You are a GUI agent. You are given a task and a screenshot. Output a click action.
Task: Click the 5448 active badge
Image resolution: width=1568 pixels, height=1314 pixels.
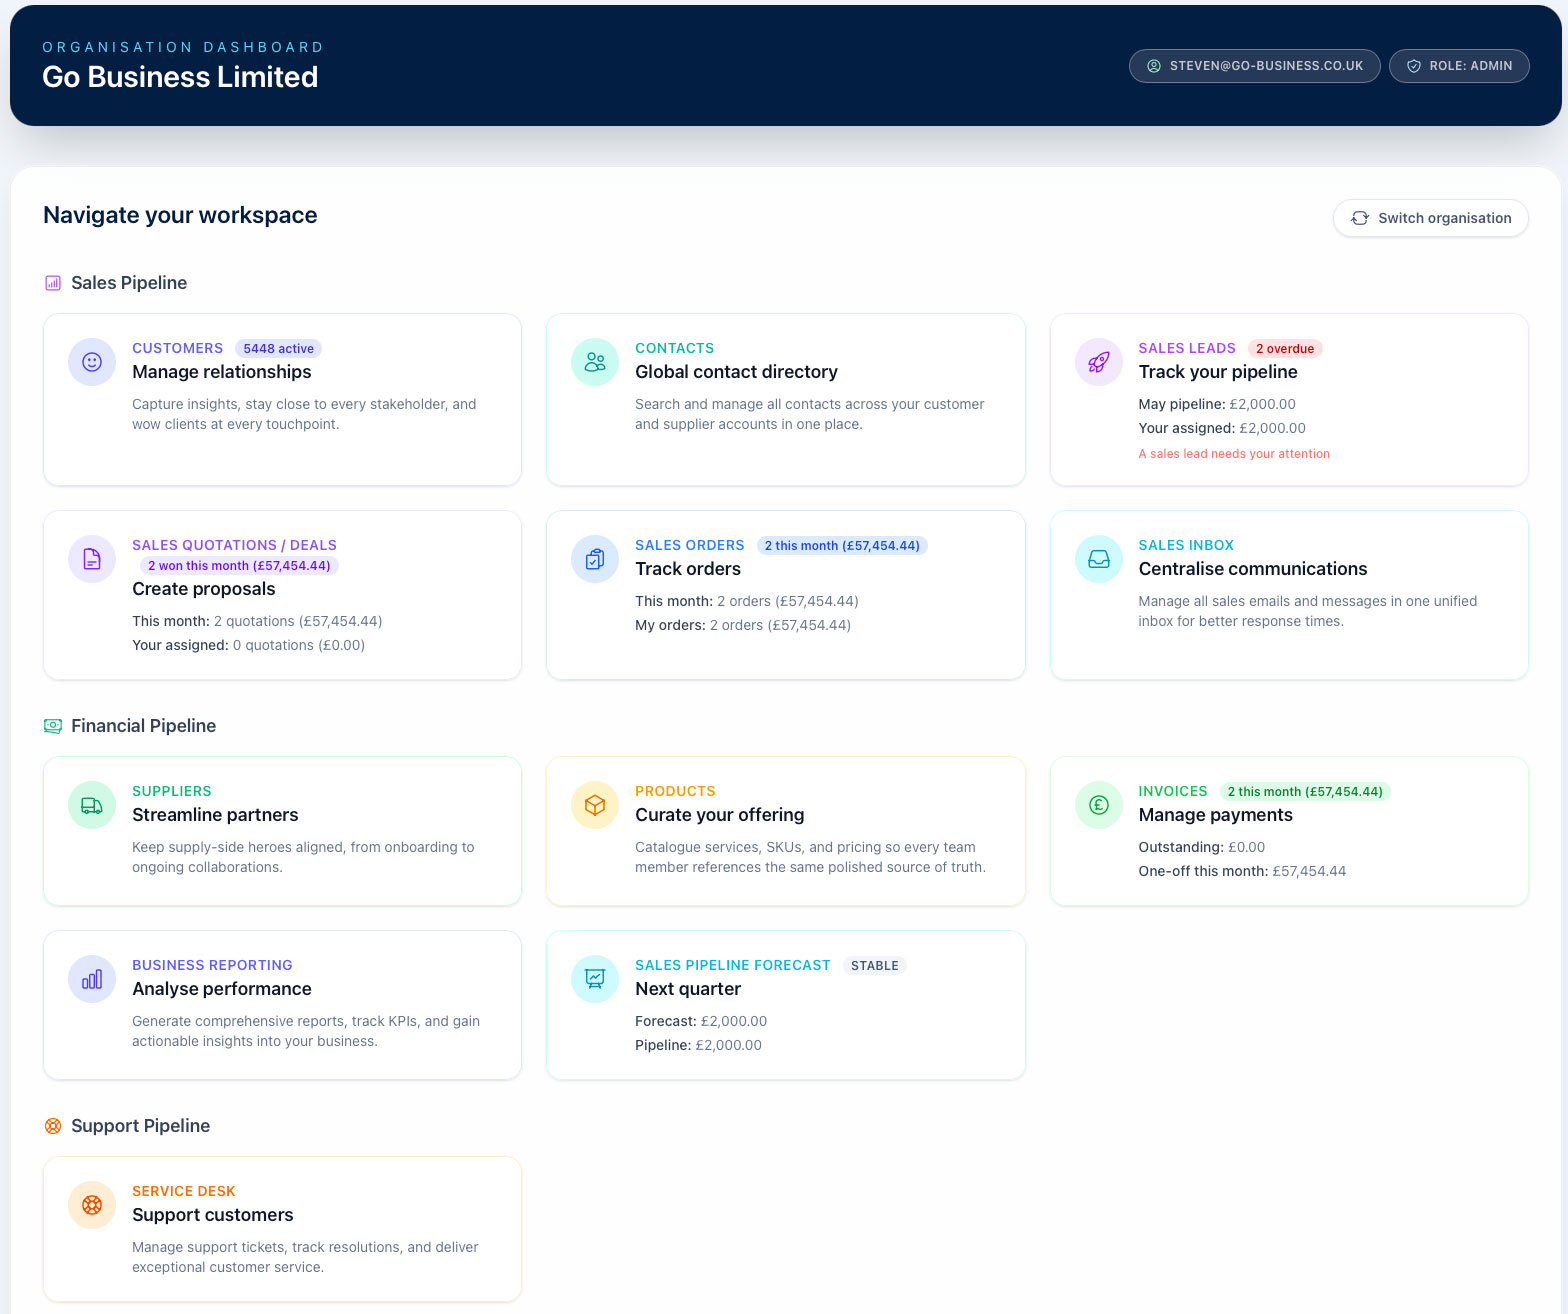coord(278,349)
